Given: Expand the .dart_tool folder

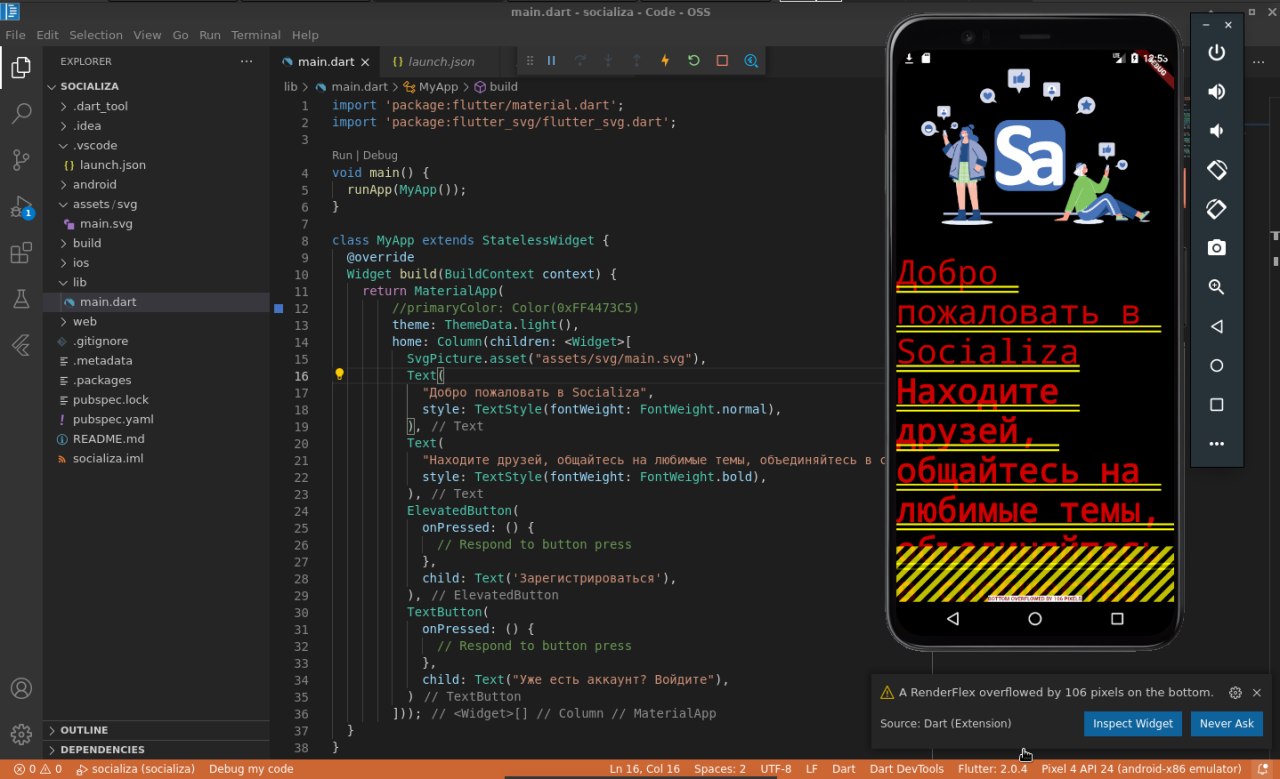Looking at the screenshot, I should pyautogui.click(x=100, y=106).
